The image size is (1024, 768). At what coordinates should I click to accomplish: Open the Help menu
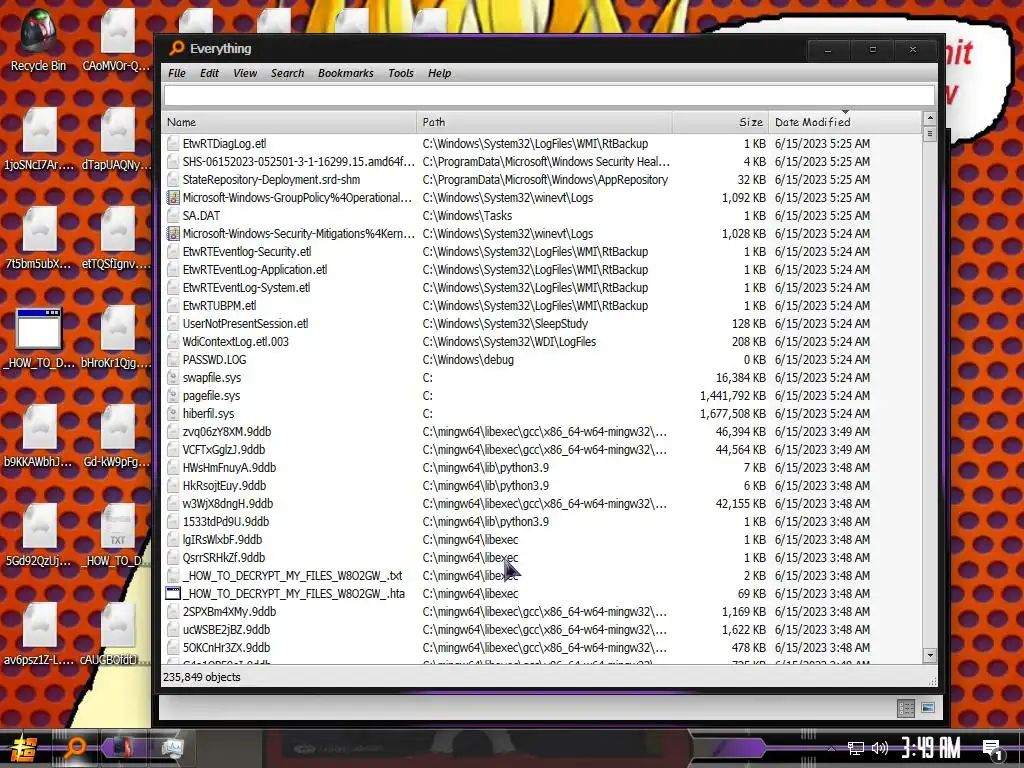click(x=440, y=73)
